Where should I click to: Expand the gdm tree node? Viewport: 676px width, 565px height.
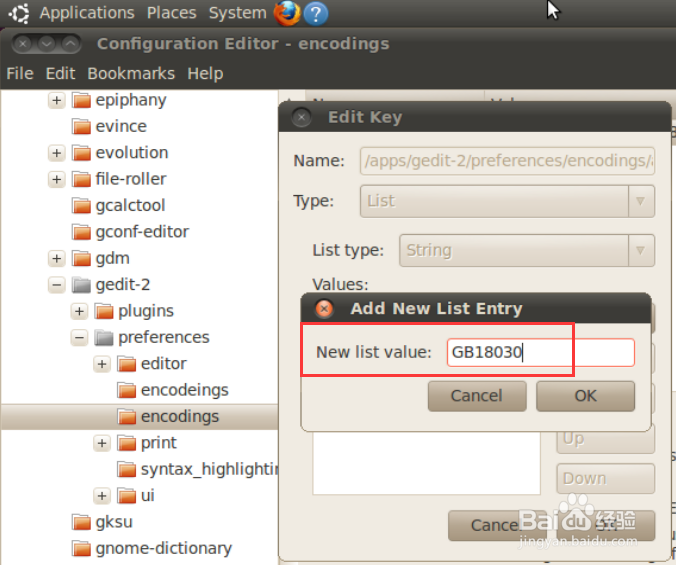pyautogui.click(x=56, y=259)
